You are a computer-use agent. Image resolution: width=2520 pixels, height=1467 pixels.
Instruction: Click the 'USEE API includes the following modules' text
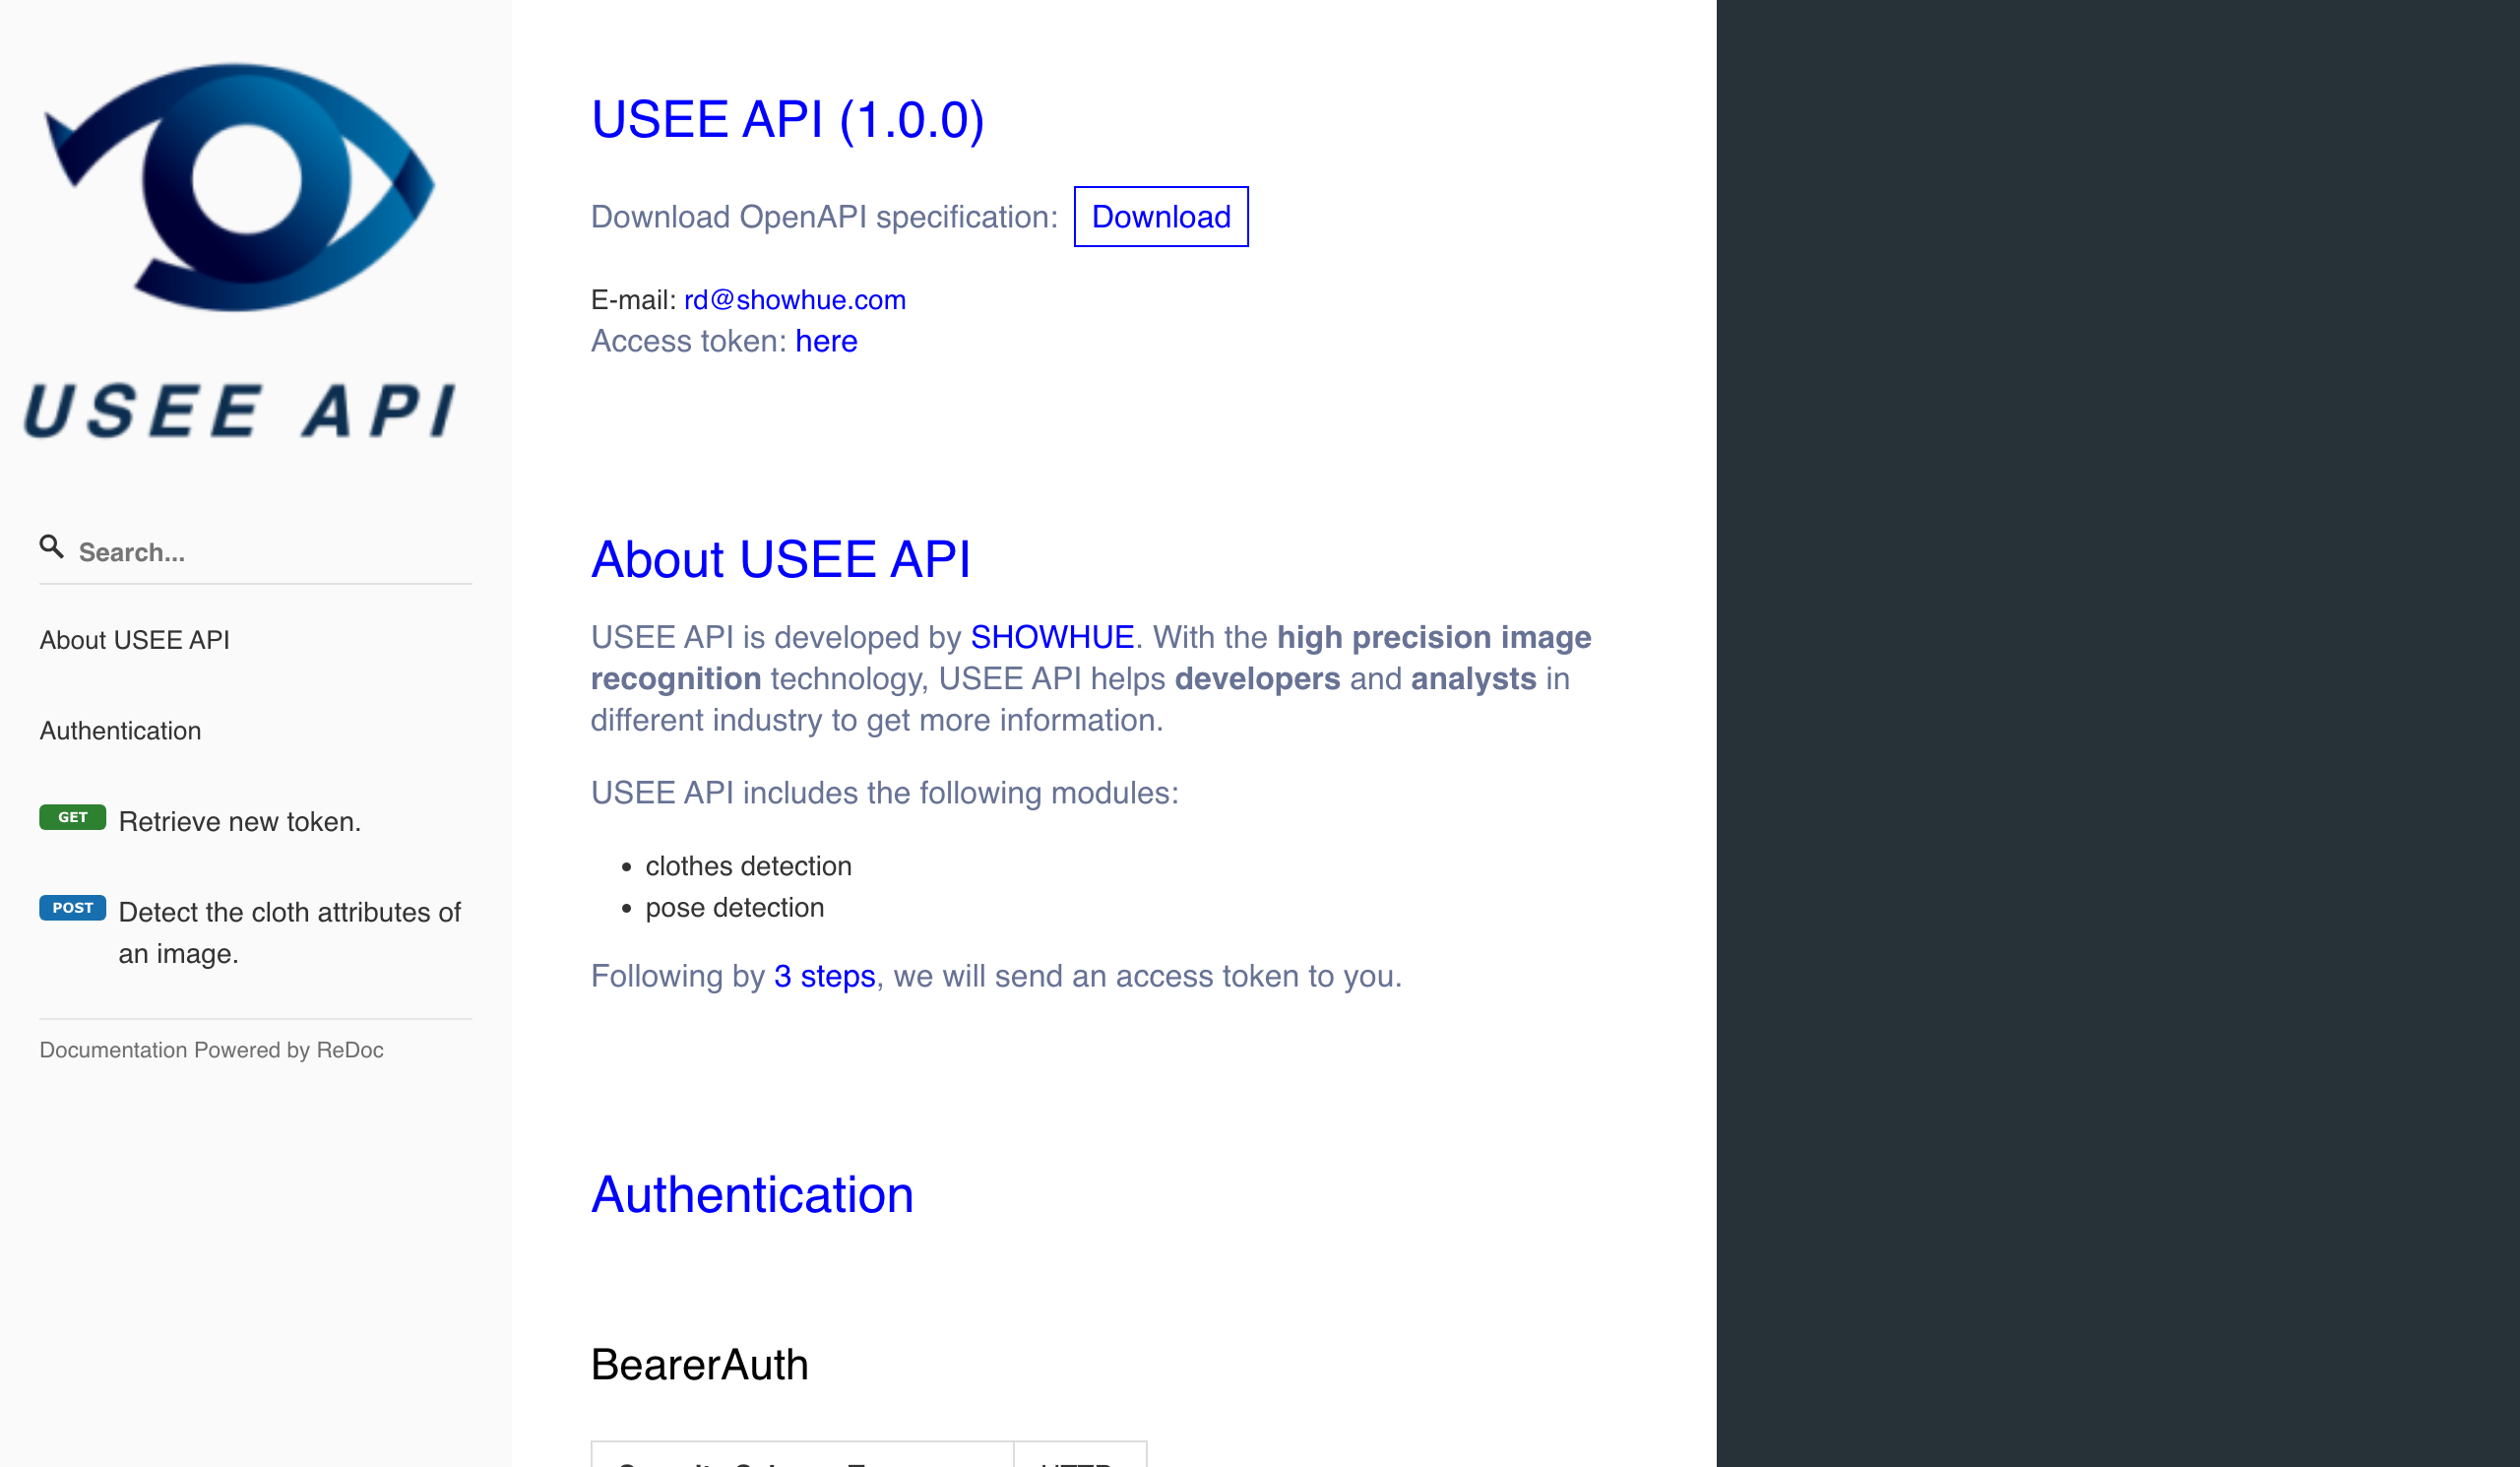coord(885,793)
